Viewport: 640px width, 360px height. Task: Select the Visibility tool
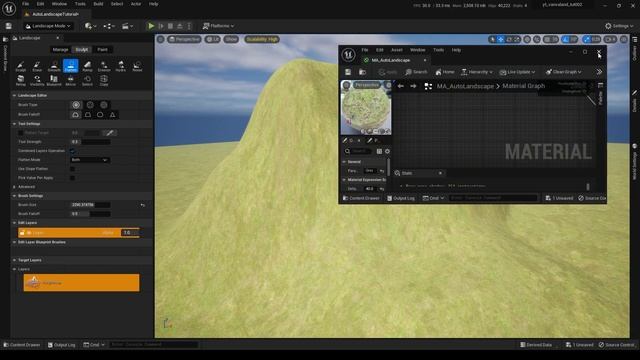click(x=37, y=80)
